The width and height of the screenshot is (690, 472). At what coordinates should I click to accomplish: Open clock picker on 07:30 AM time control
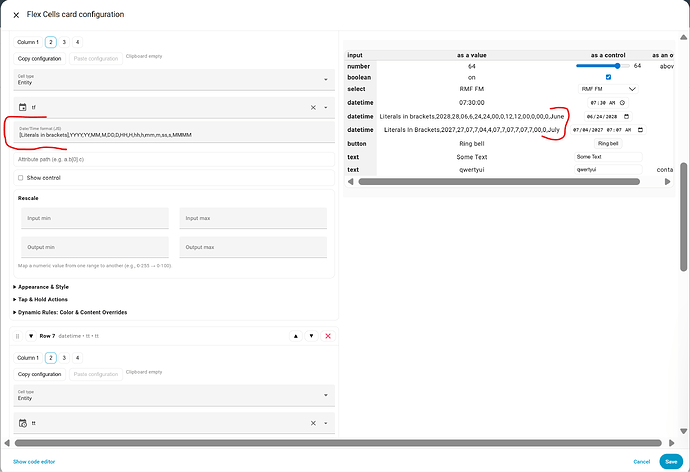pyautogui.click(x=622, y=103)
